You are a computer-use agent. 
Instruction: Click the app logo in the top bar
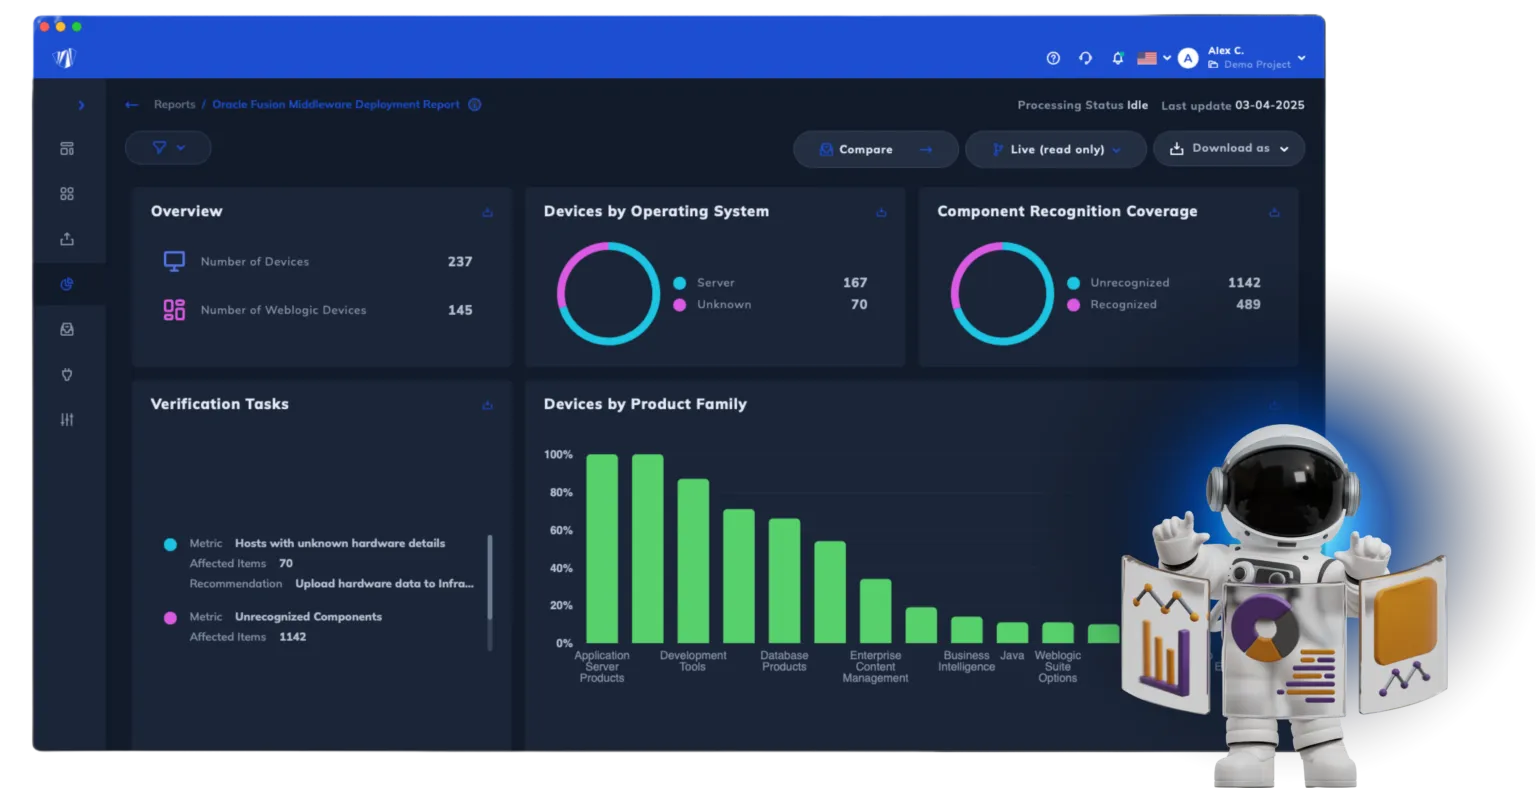pyautogui.click(x=65, y=58)
